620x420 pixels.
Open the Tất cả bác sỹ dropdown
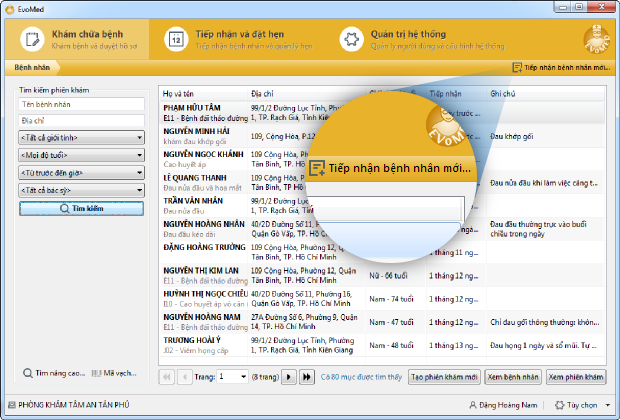point(81,190)
